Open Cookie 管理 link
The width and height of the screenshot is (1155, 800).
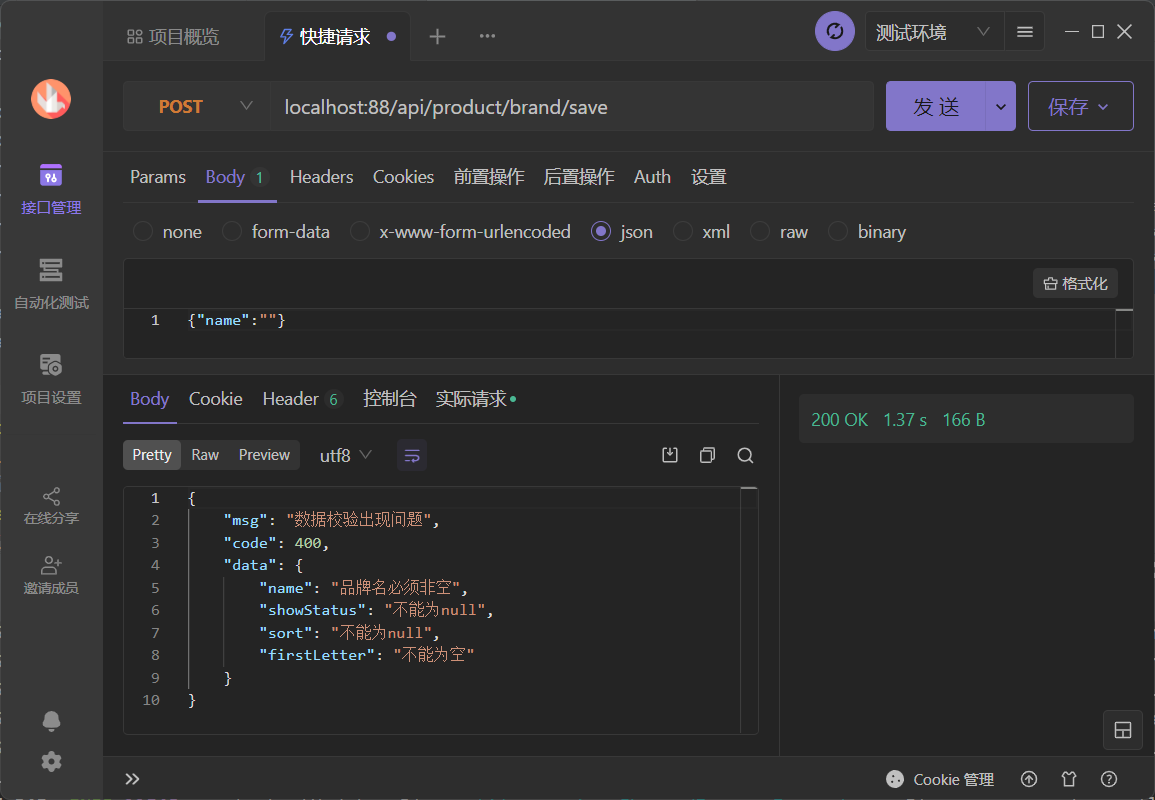tap(953, 779)
